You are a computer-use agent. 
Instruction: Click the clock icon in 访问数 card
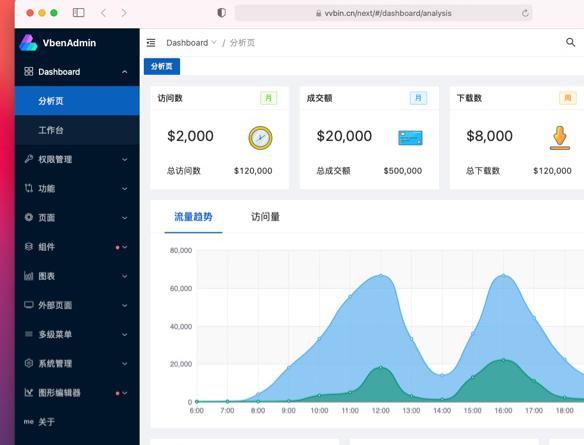(x=260, y=138)
